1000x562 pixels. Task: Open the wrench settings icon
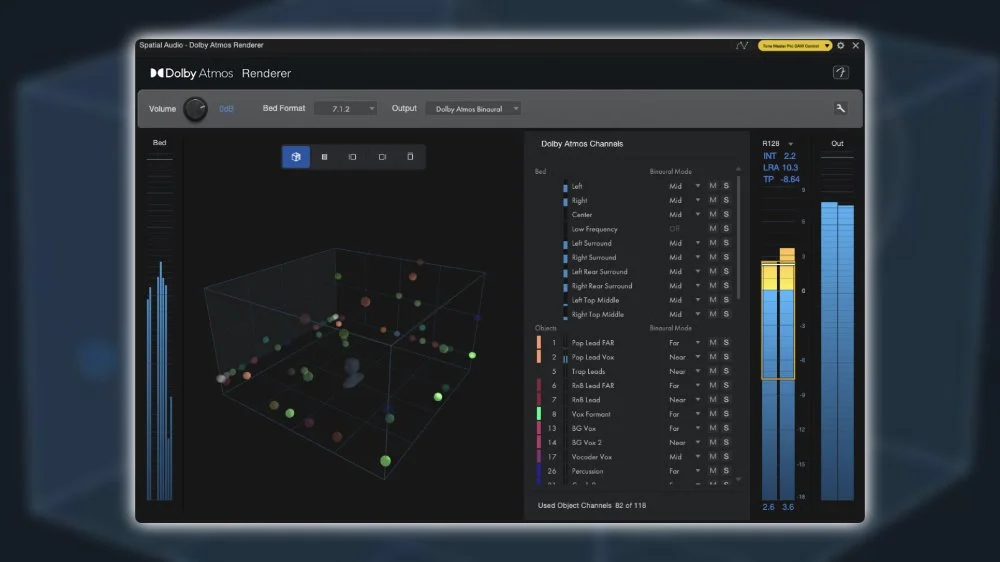(x=841, y=108)
